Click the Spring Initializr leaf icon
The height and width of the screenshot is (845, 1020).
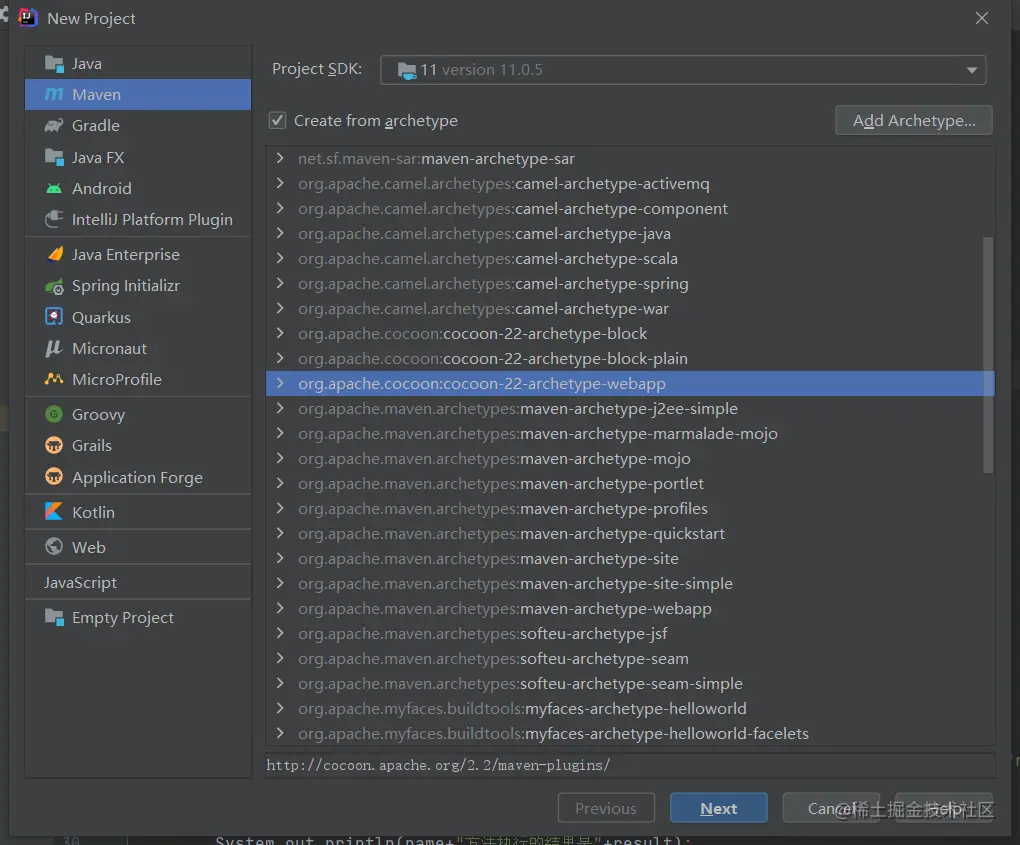[x=54, y=286]
